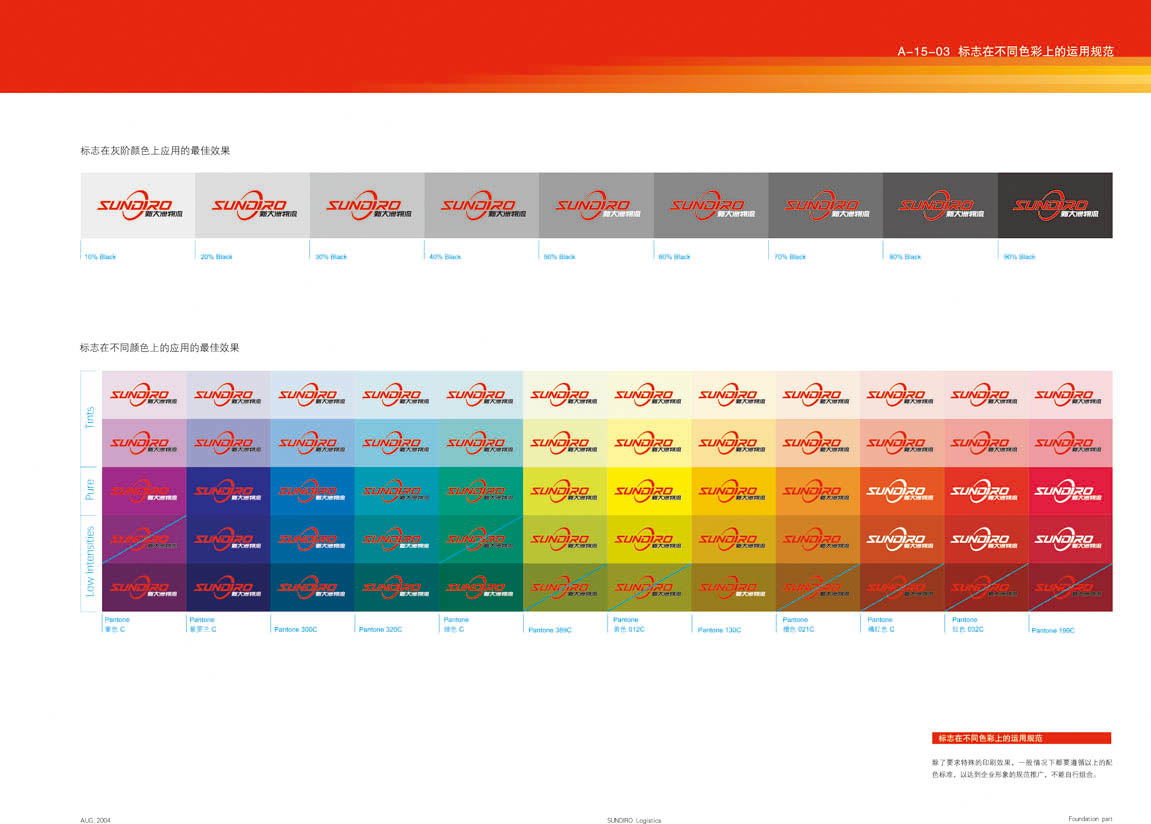Select the 20% Black logo swatch
This screenshot has height=824, width=1151.
click(253, 205)
